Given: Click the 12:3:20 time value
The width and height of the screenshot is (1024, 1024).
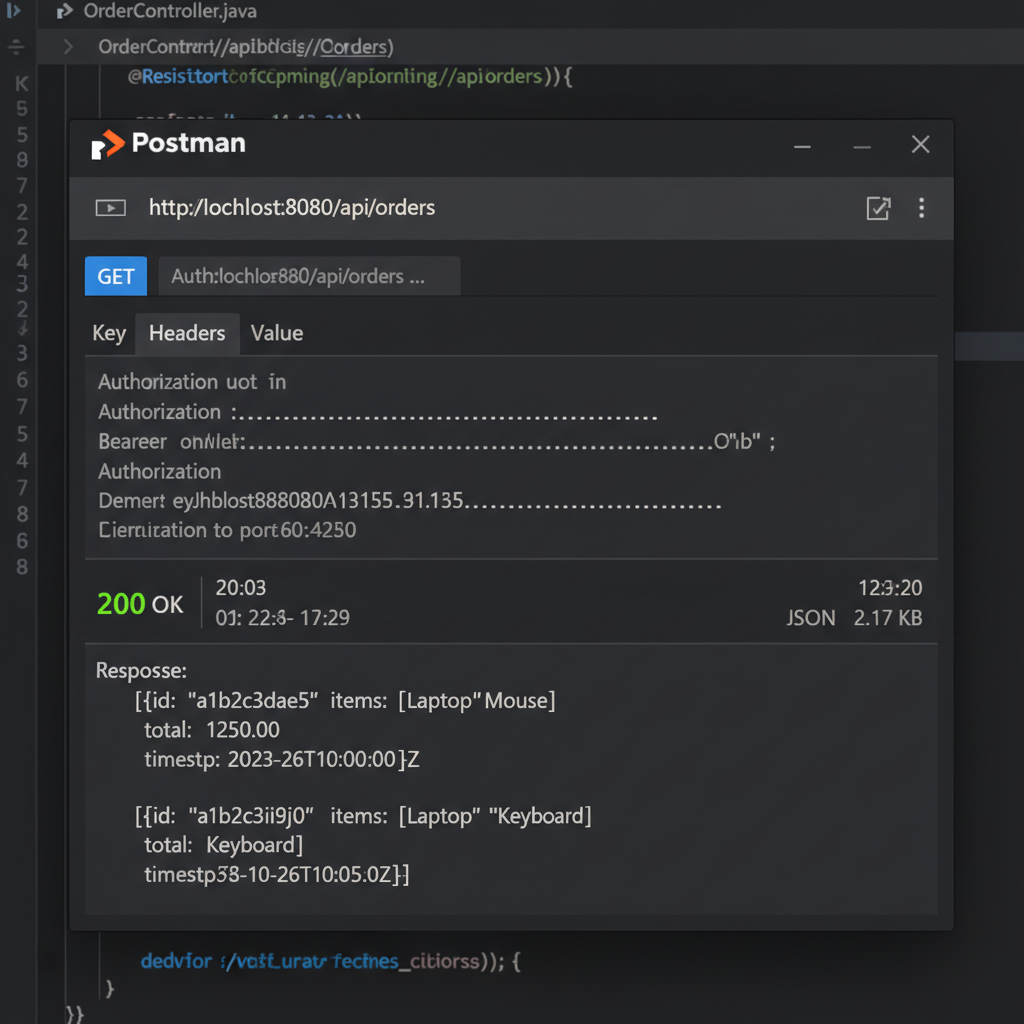Looking at the screenshot, I should coord(890,588).
